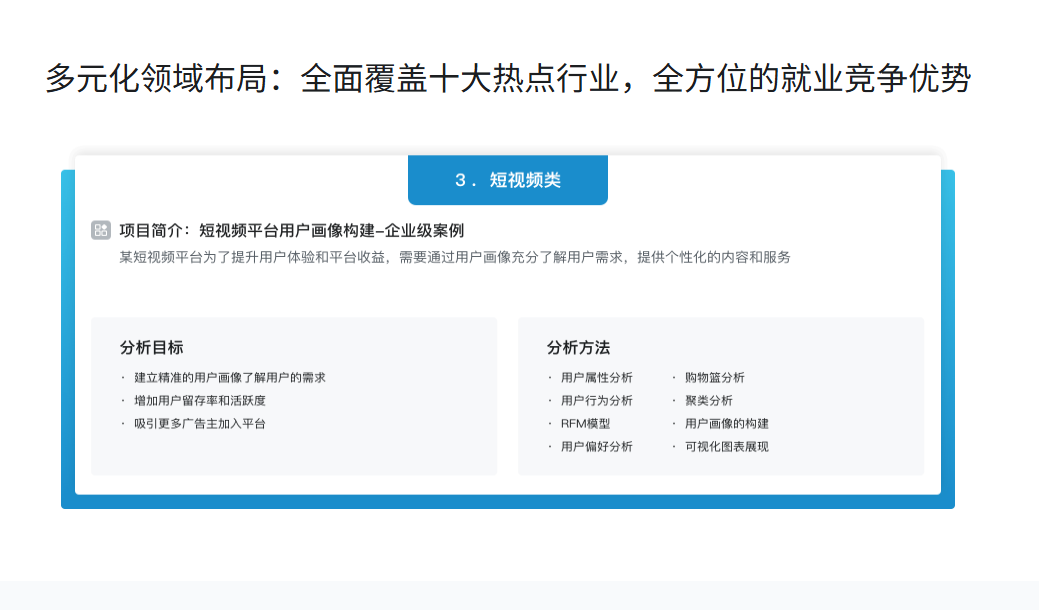1039x610 pixels.
Task: Select the 3. 短视频类 tab
Action: pos(507,180)
